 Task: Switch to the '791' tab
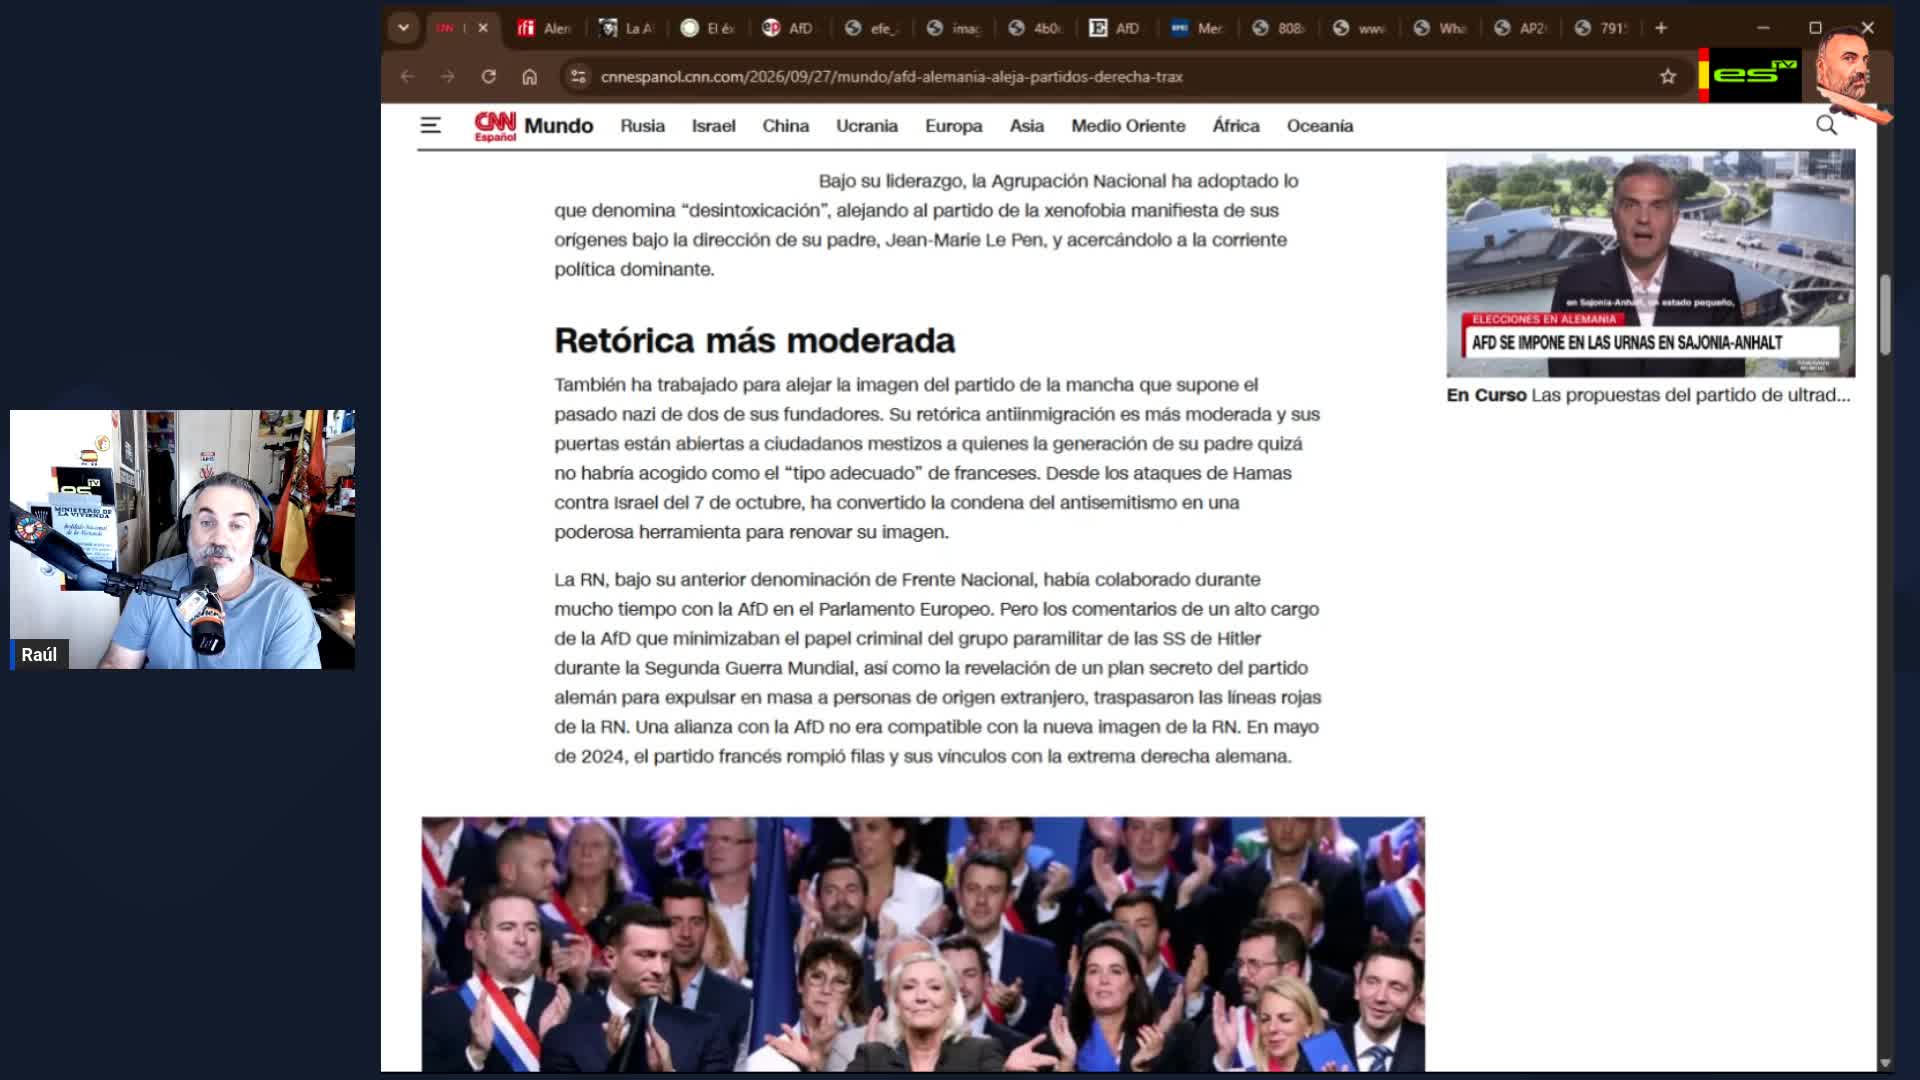(x=1602, y=28)
